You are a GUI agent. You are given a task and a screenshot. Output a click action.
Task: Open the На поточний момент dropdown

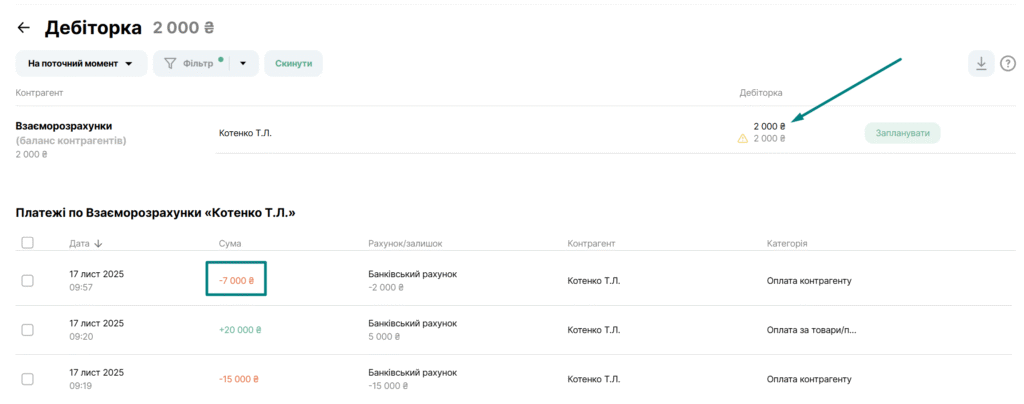pyautogui.click(x=81, y=63)
